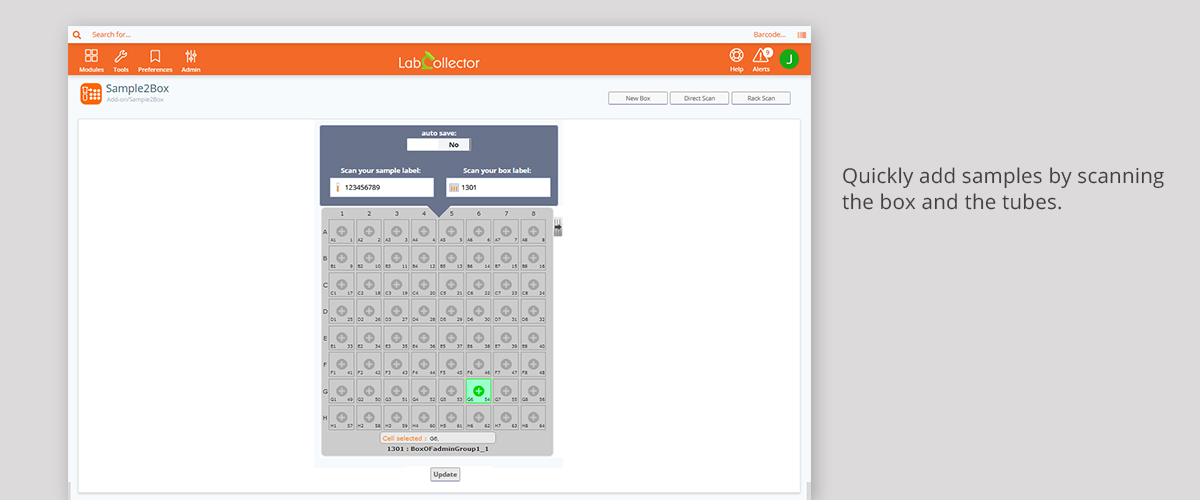Click the search magnifier icon
The width and height of the screenshot is (1200, 500).
77,35
